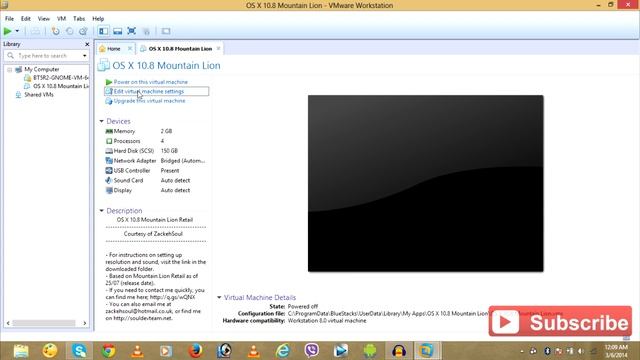The width and height of the screenshot is (640, 360).
Task: Select the USB Controller device row
Action: (x=155, y=171)
